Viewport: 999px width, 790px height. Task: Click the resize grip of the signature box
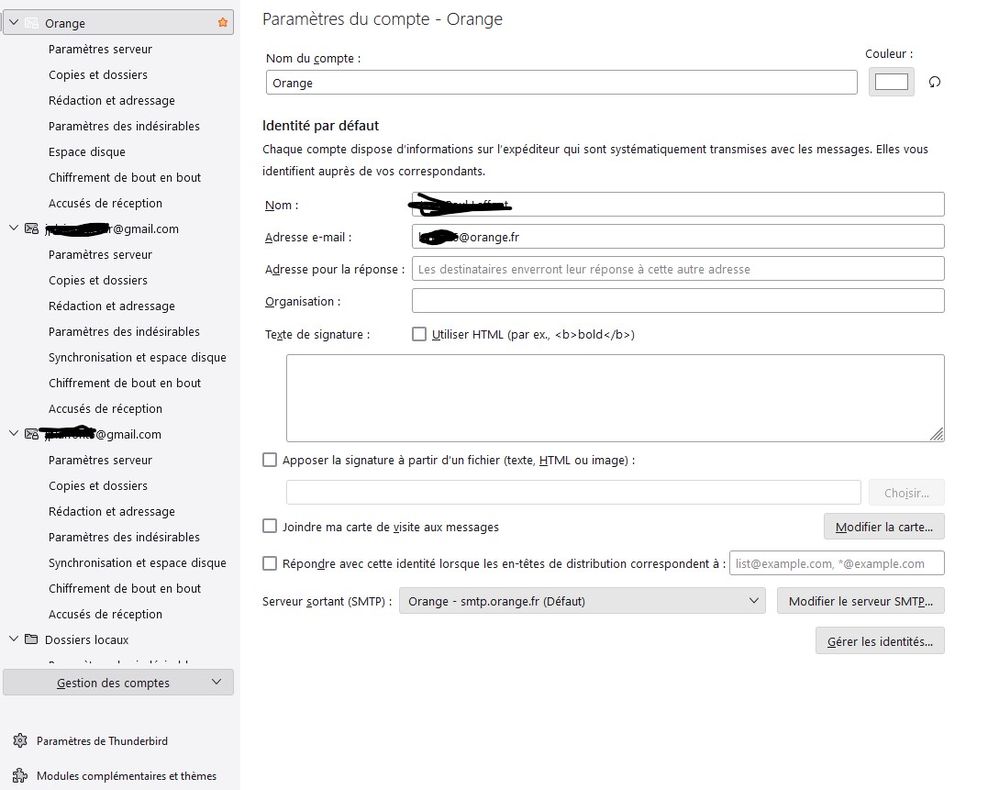coord(937,434)
